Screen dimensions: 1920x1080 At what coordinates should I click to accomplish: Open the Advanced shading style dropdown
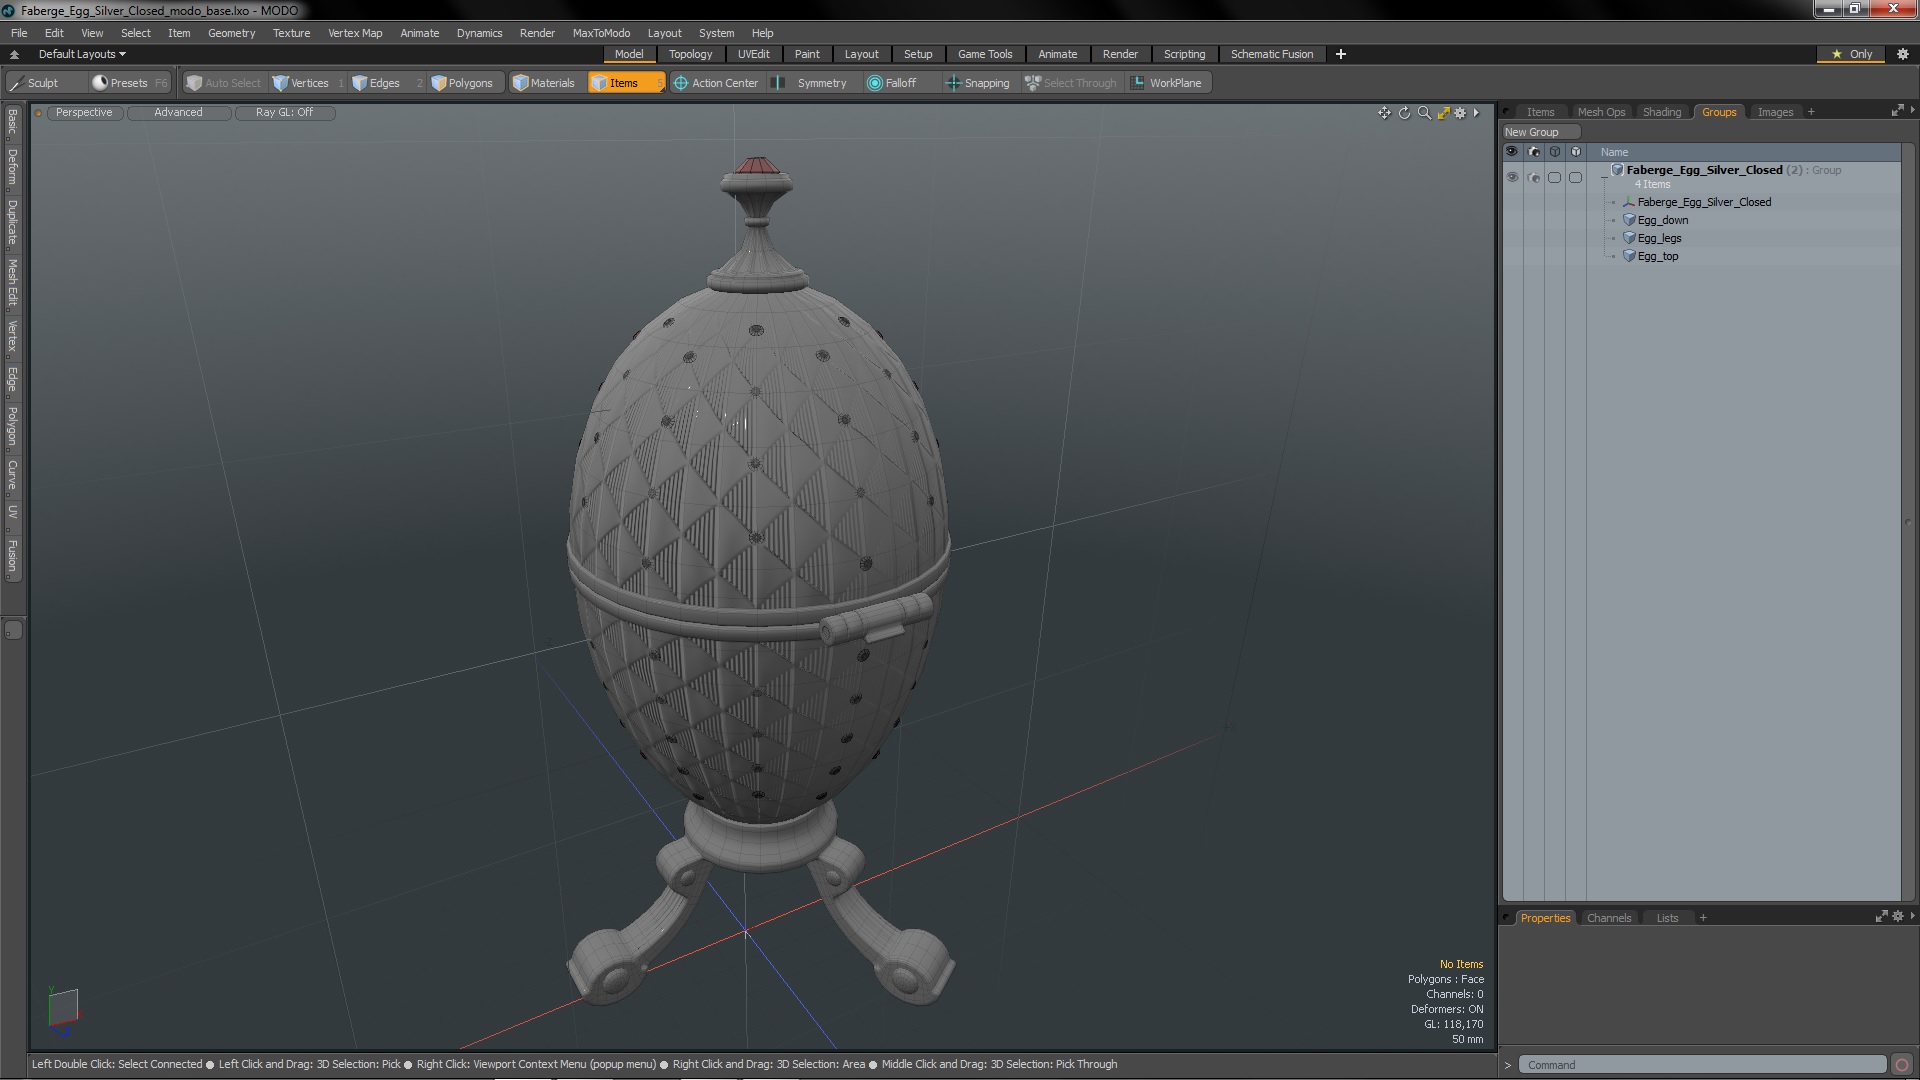pos(178,113)
